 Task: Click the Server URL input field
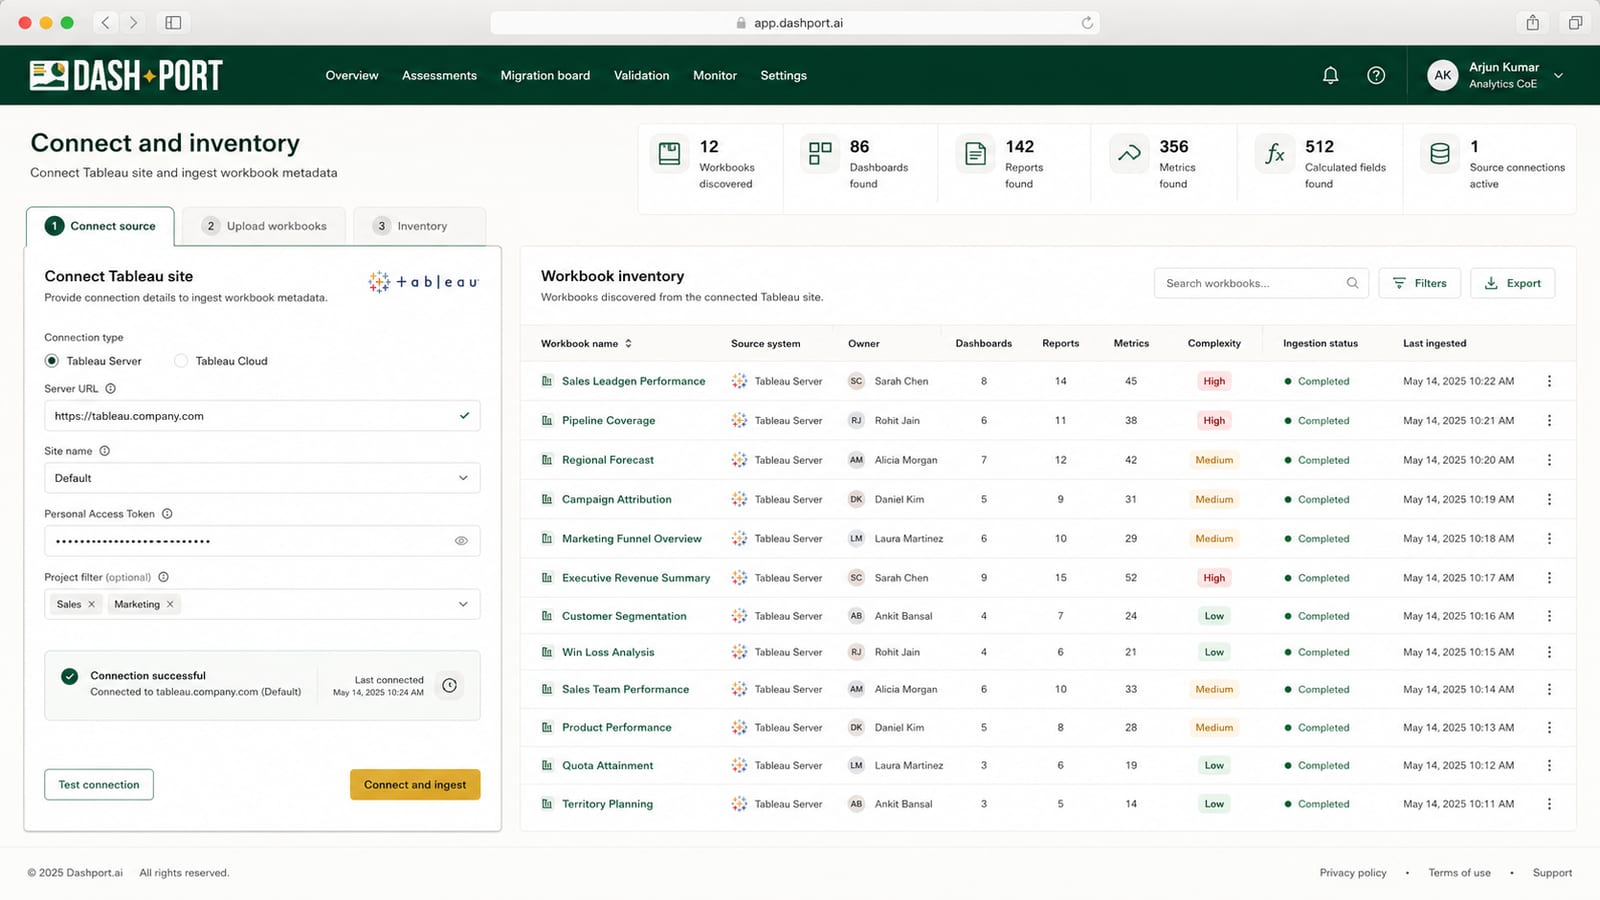click(262, 416)
